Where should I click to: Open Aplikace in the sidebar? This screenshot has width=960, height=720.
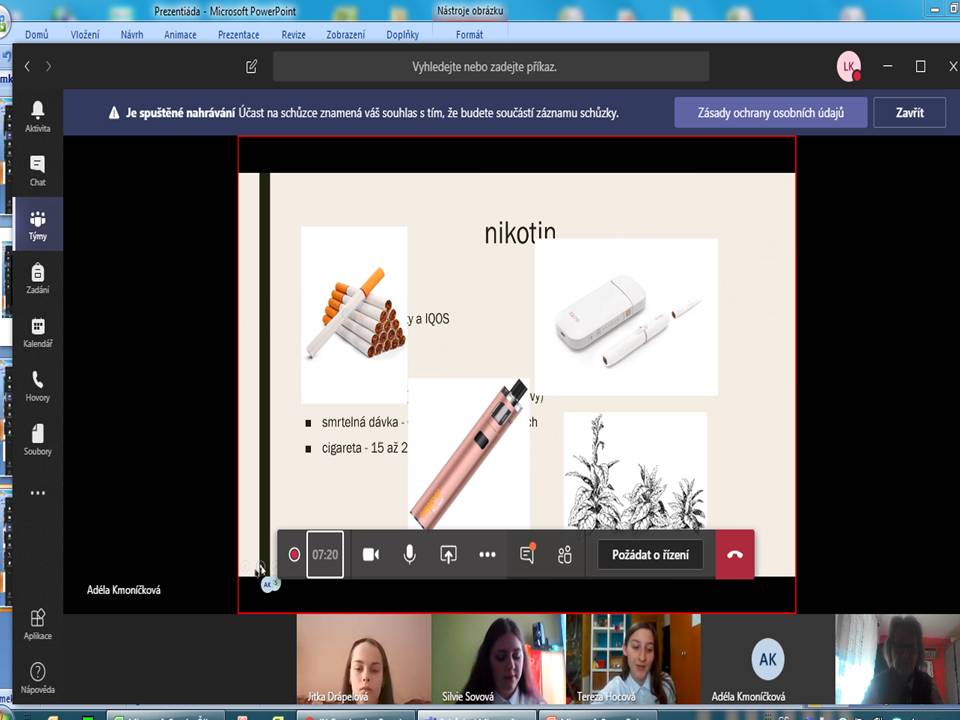[x=37, y=623]
